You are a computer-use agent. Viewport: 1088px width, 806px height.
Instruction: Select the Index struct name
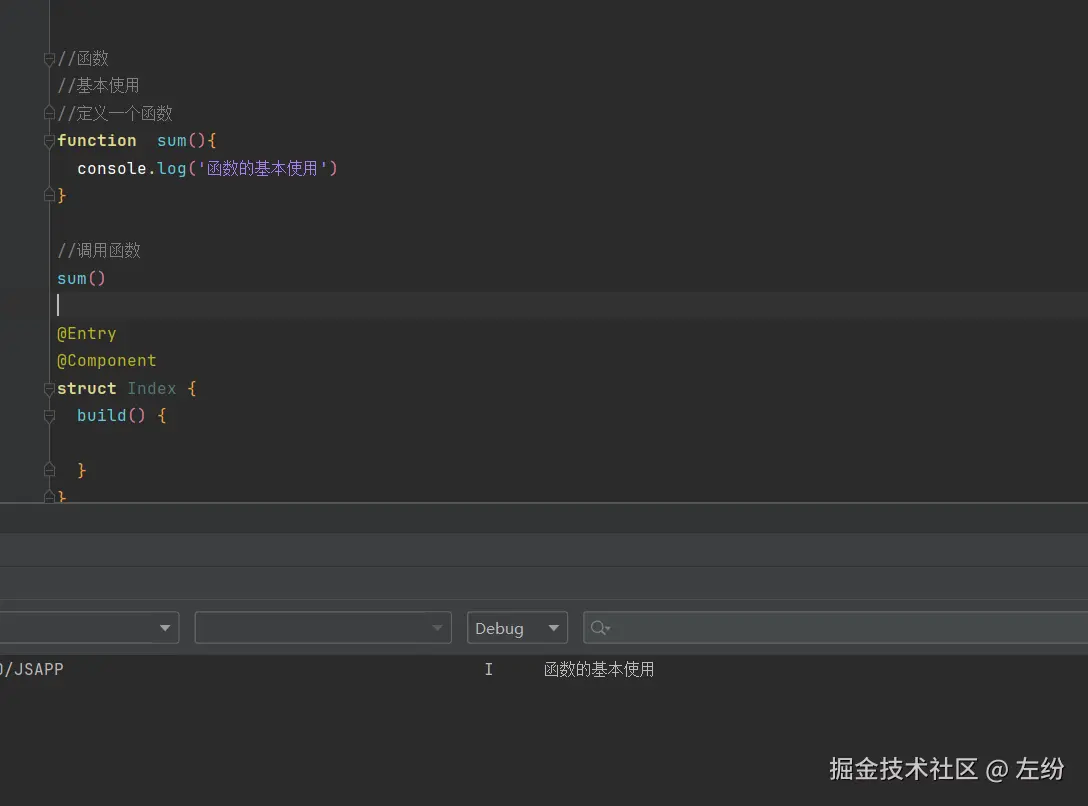151,388
